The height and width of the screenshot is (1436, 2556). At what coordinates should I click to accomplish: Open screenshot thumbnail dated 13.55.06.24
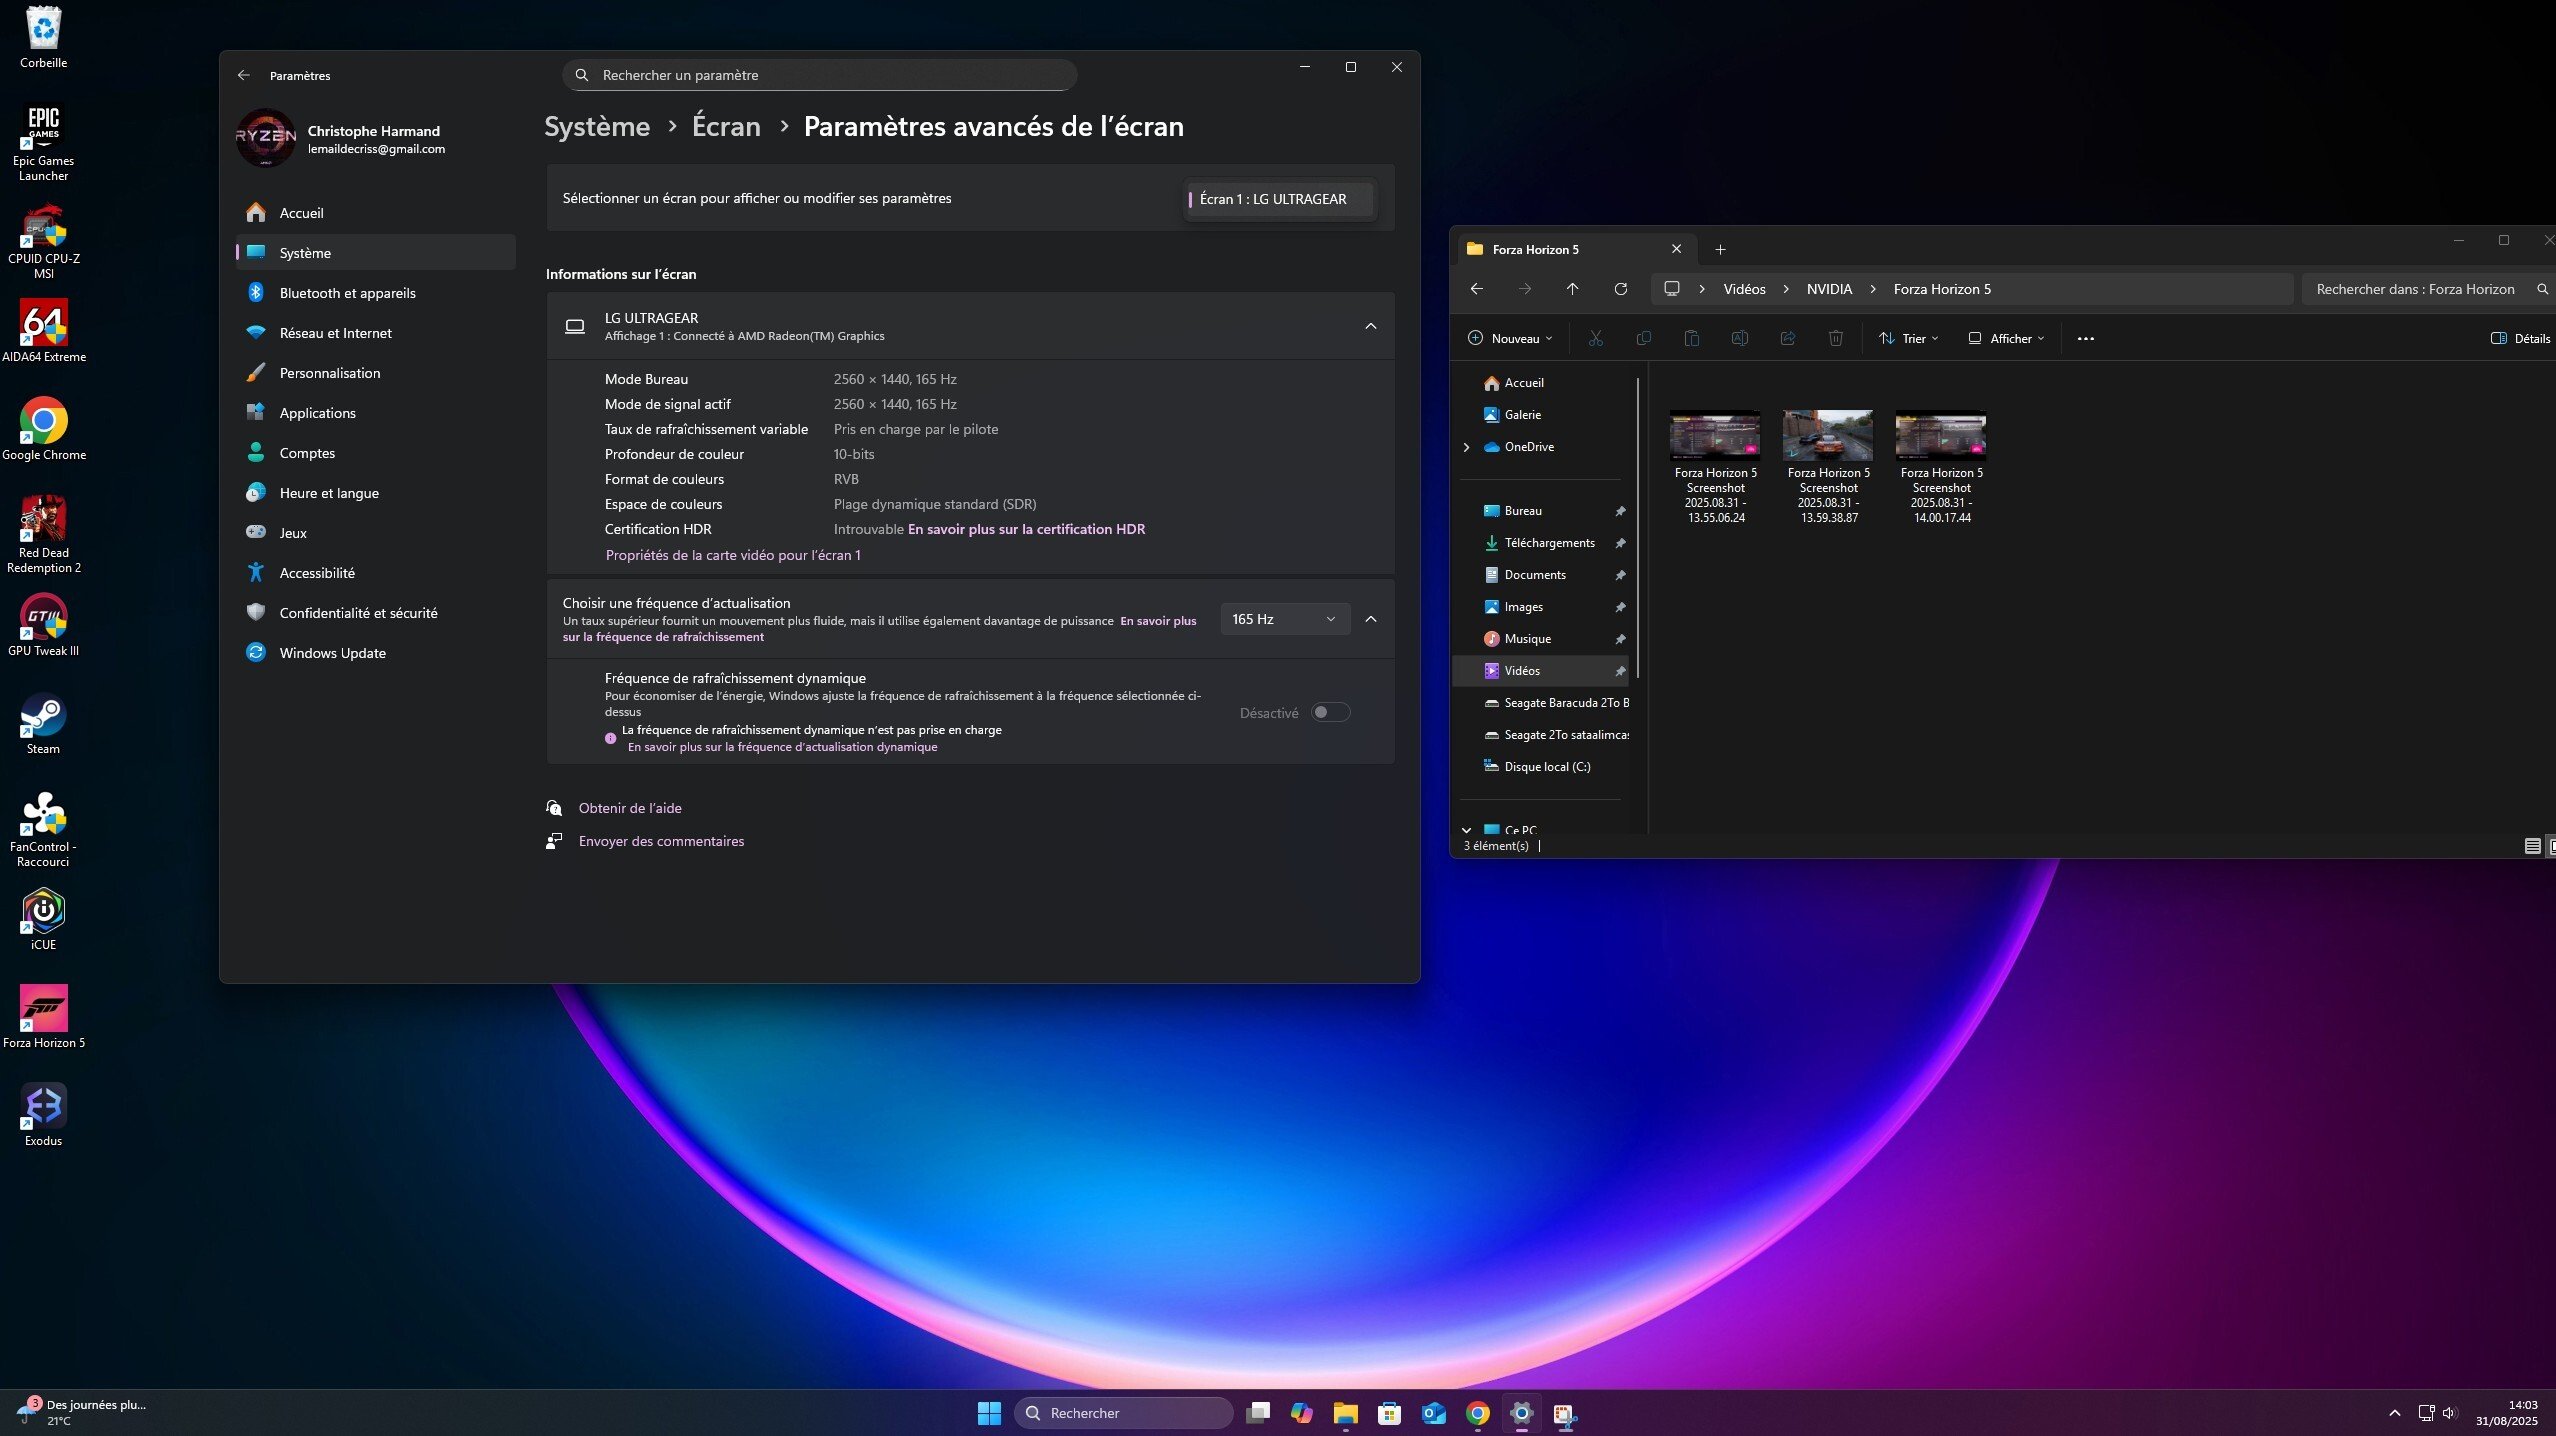(1715, 465)
